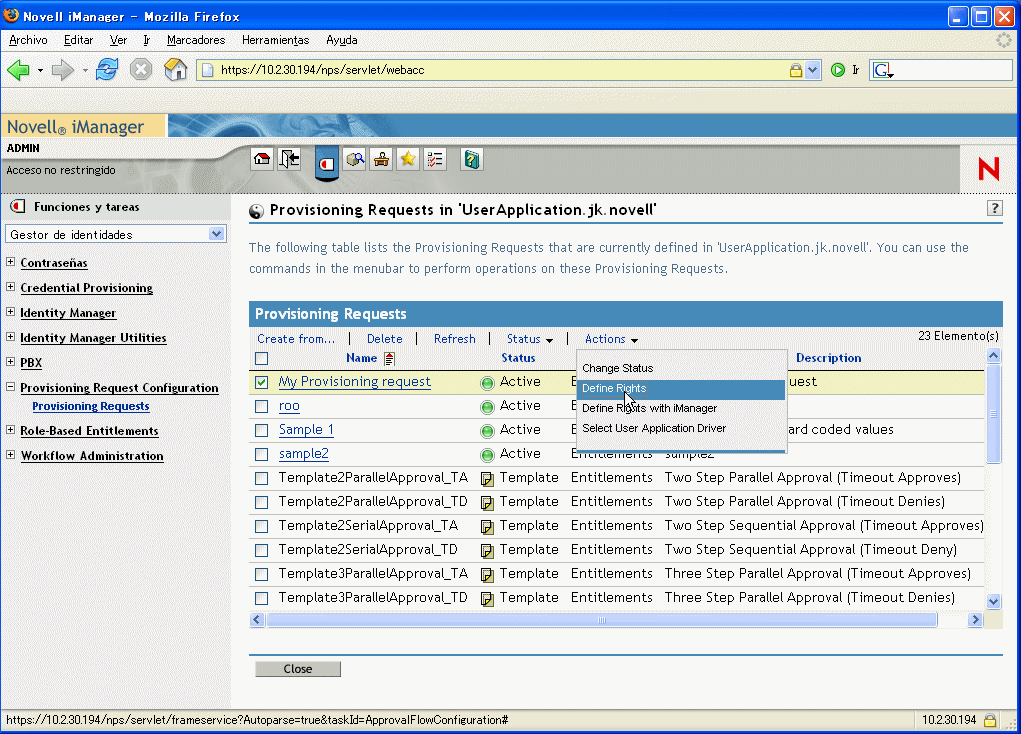This screenshot has height=734, width=1021.
Task: Open the Favorites star icon
Action: tap(408, 160)
